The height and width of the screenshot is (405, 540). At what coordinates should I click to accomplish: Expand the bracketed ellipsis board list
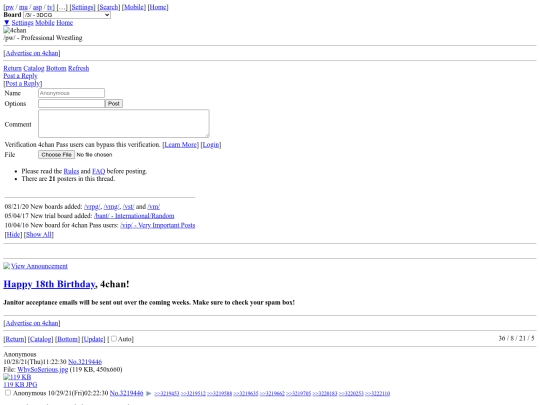(x=62, y=7)
